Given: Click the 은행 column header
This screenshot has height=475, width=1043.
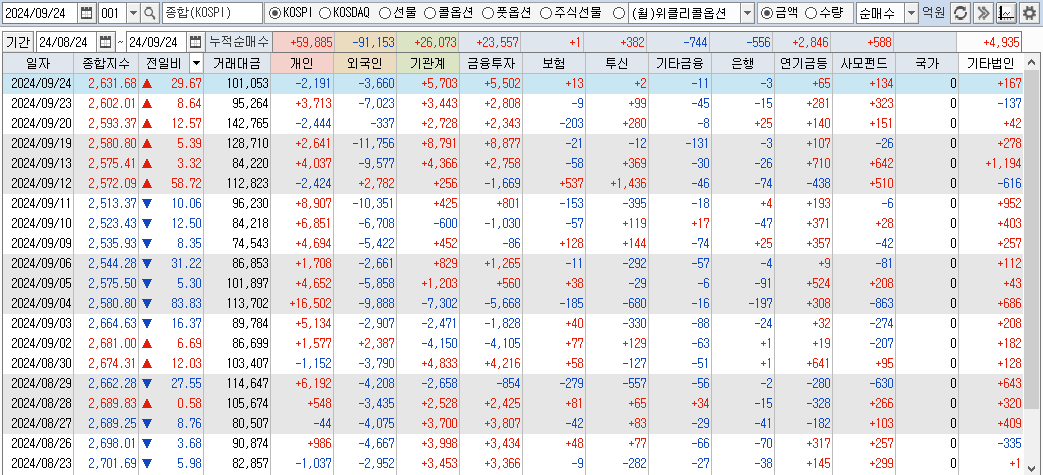Looking at the screenshot, I should tap(742, 64).
